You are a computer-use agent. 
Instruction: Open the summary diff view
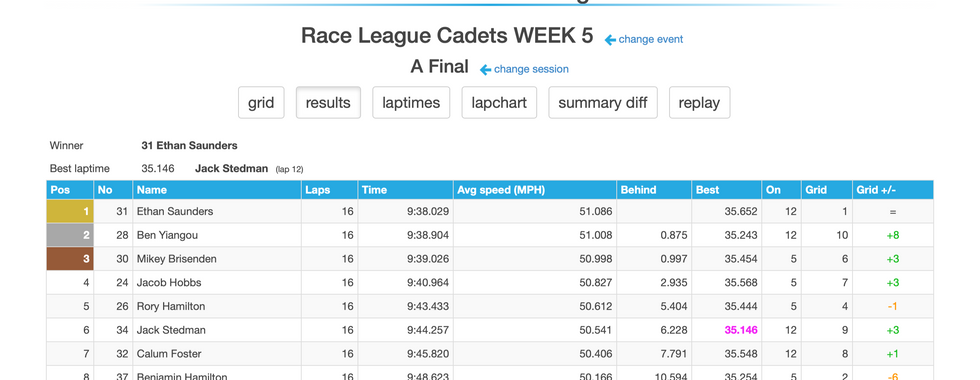[x=603, y=102]
